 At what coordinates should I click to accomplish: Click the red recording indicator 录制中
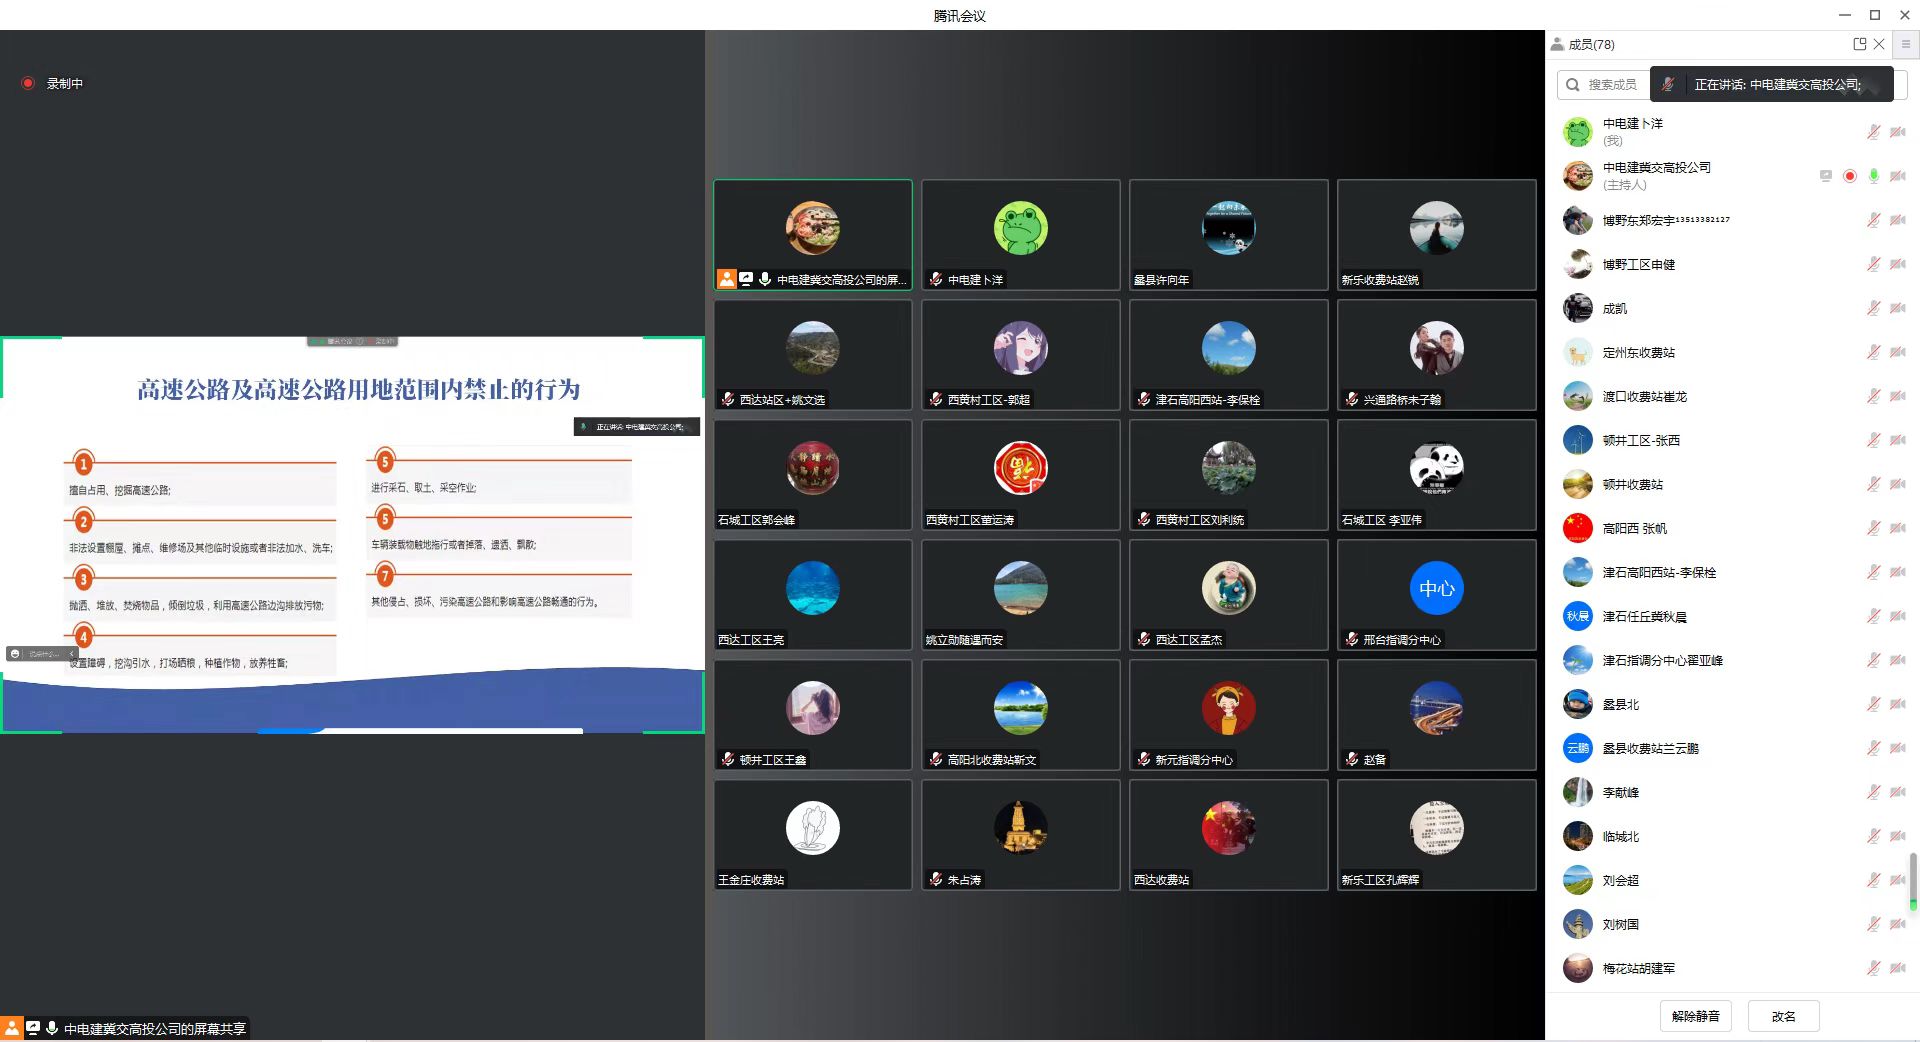pos(29,83)
